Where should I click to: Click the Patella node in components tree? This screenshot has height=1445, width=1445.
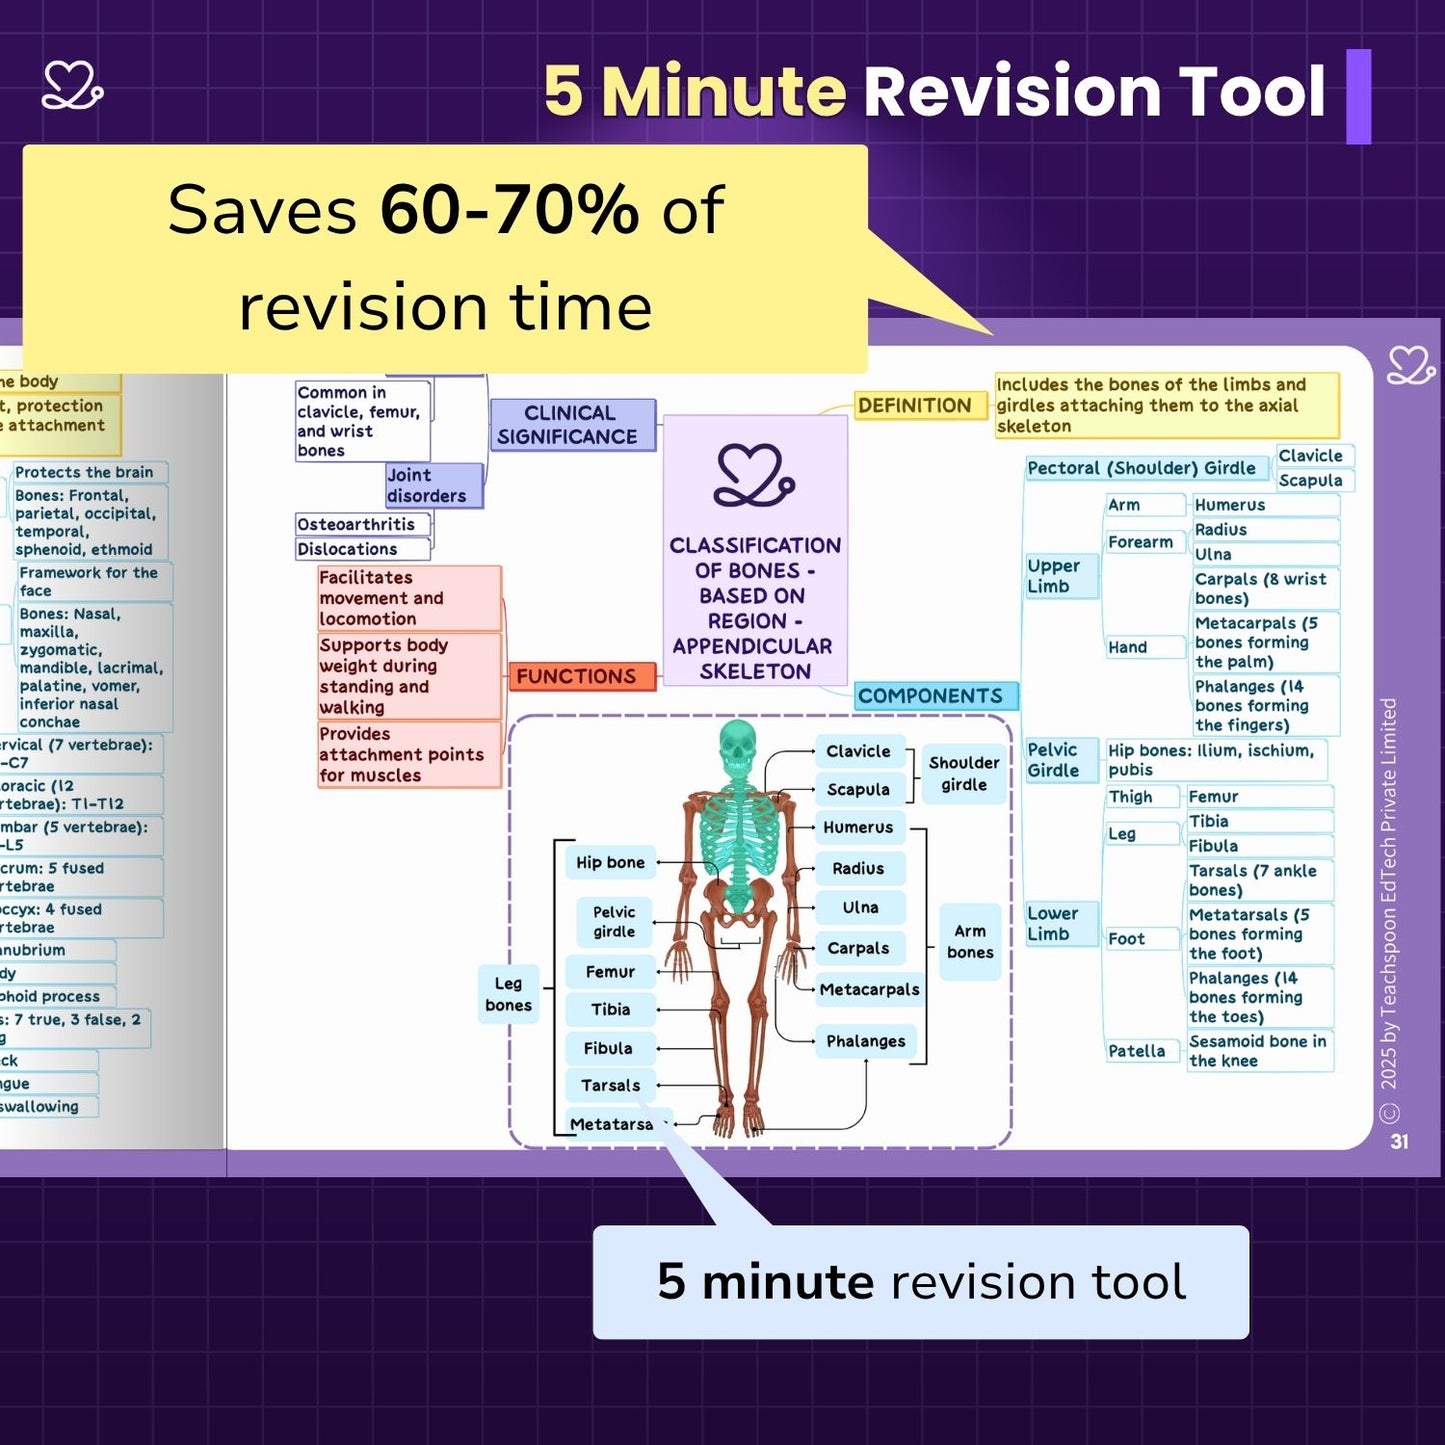pos(1137,1051)
